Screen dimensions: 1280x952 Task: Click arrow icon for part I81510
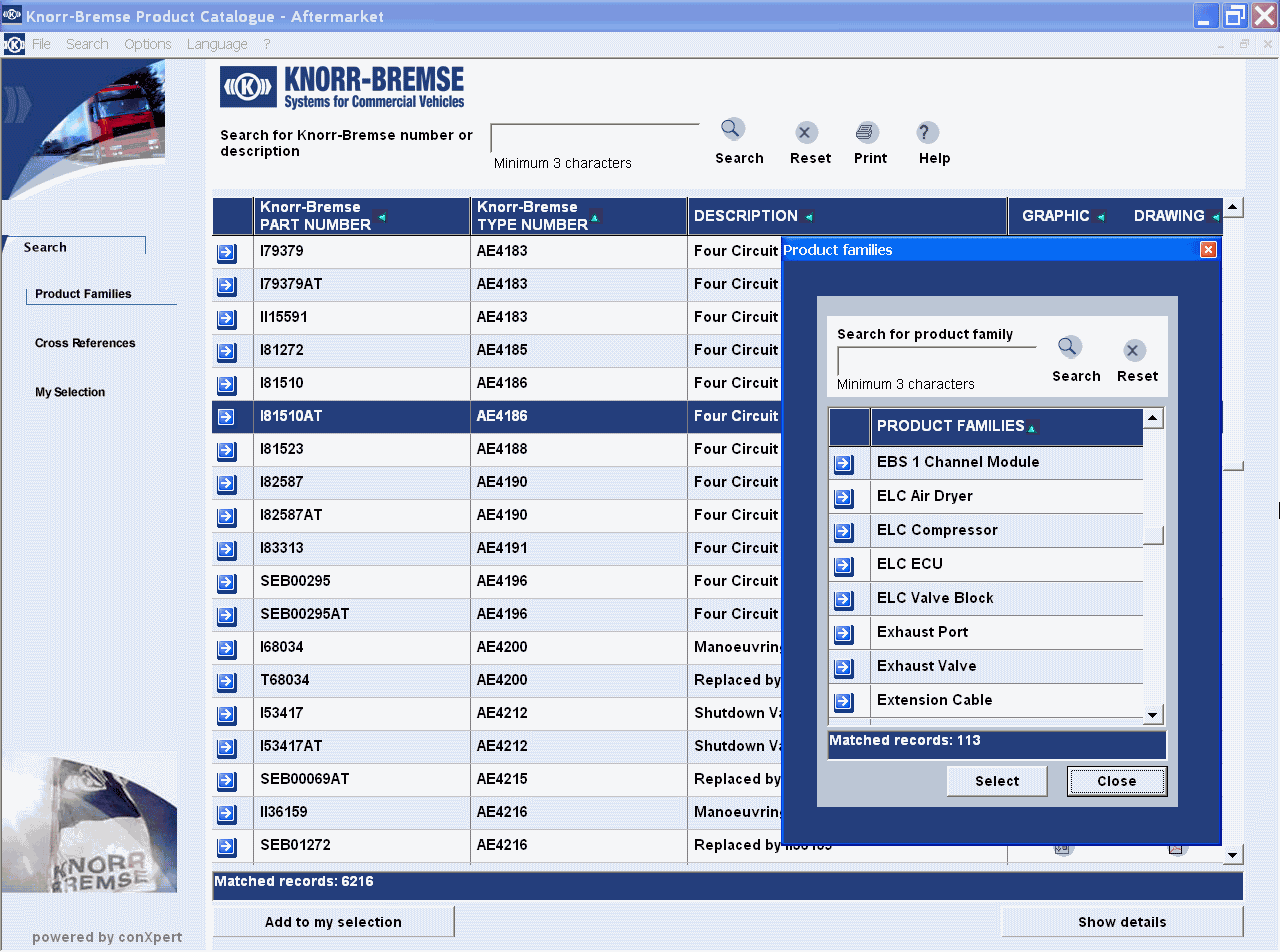[227, 385]
